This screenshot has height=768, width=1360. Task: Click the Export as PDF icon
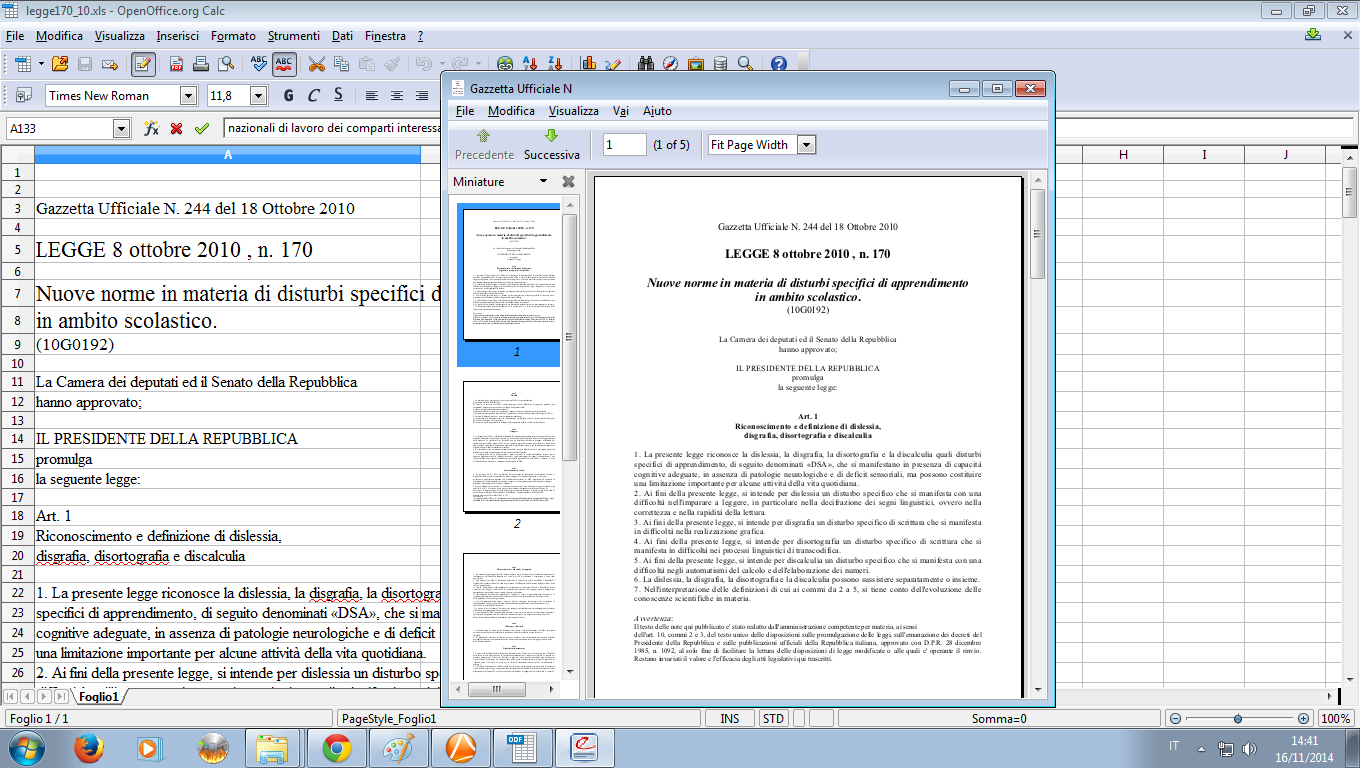[x=176, y=64]
